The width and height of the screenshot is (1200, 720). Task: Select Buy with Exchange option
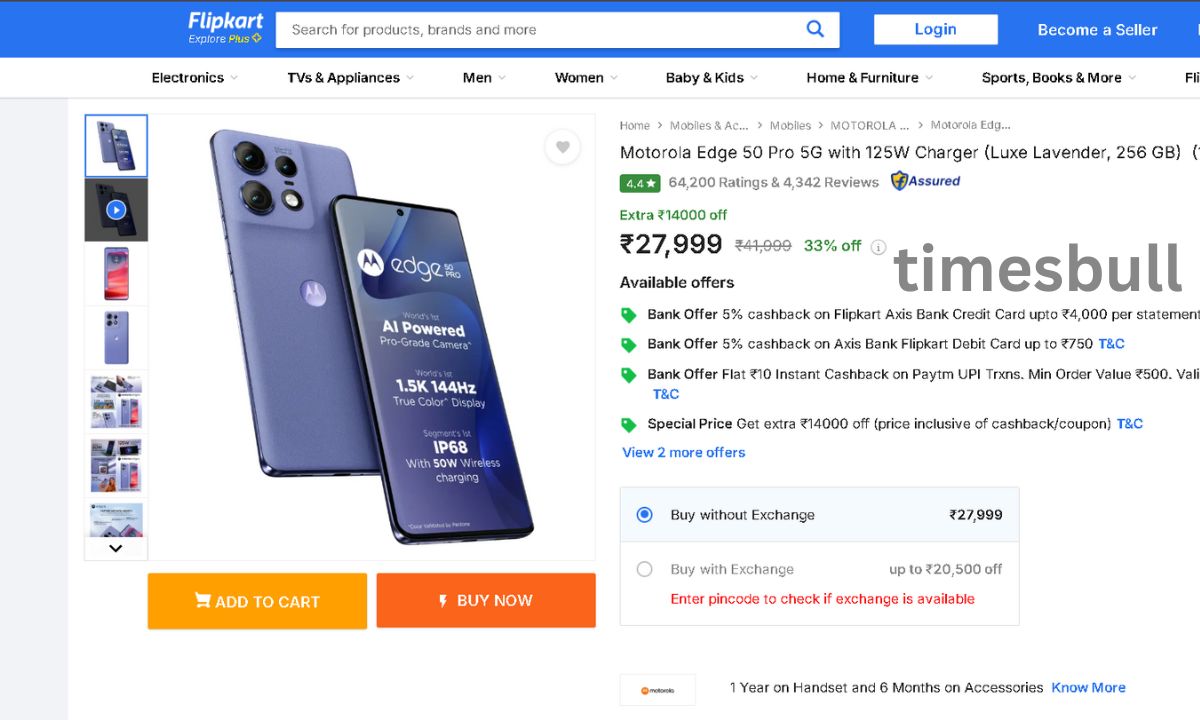[x=645, y=569]
